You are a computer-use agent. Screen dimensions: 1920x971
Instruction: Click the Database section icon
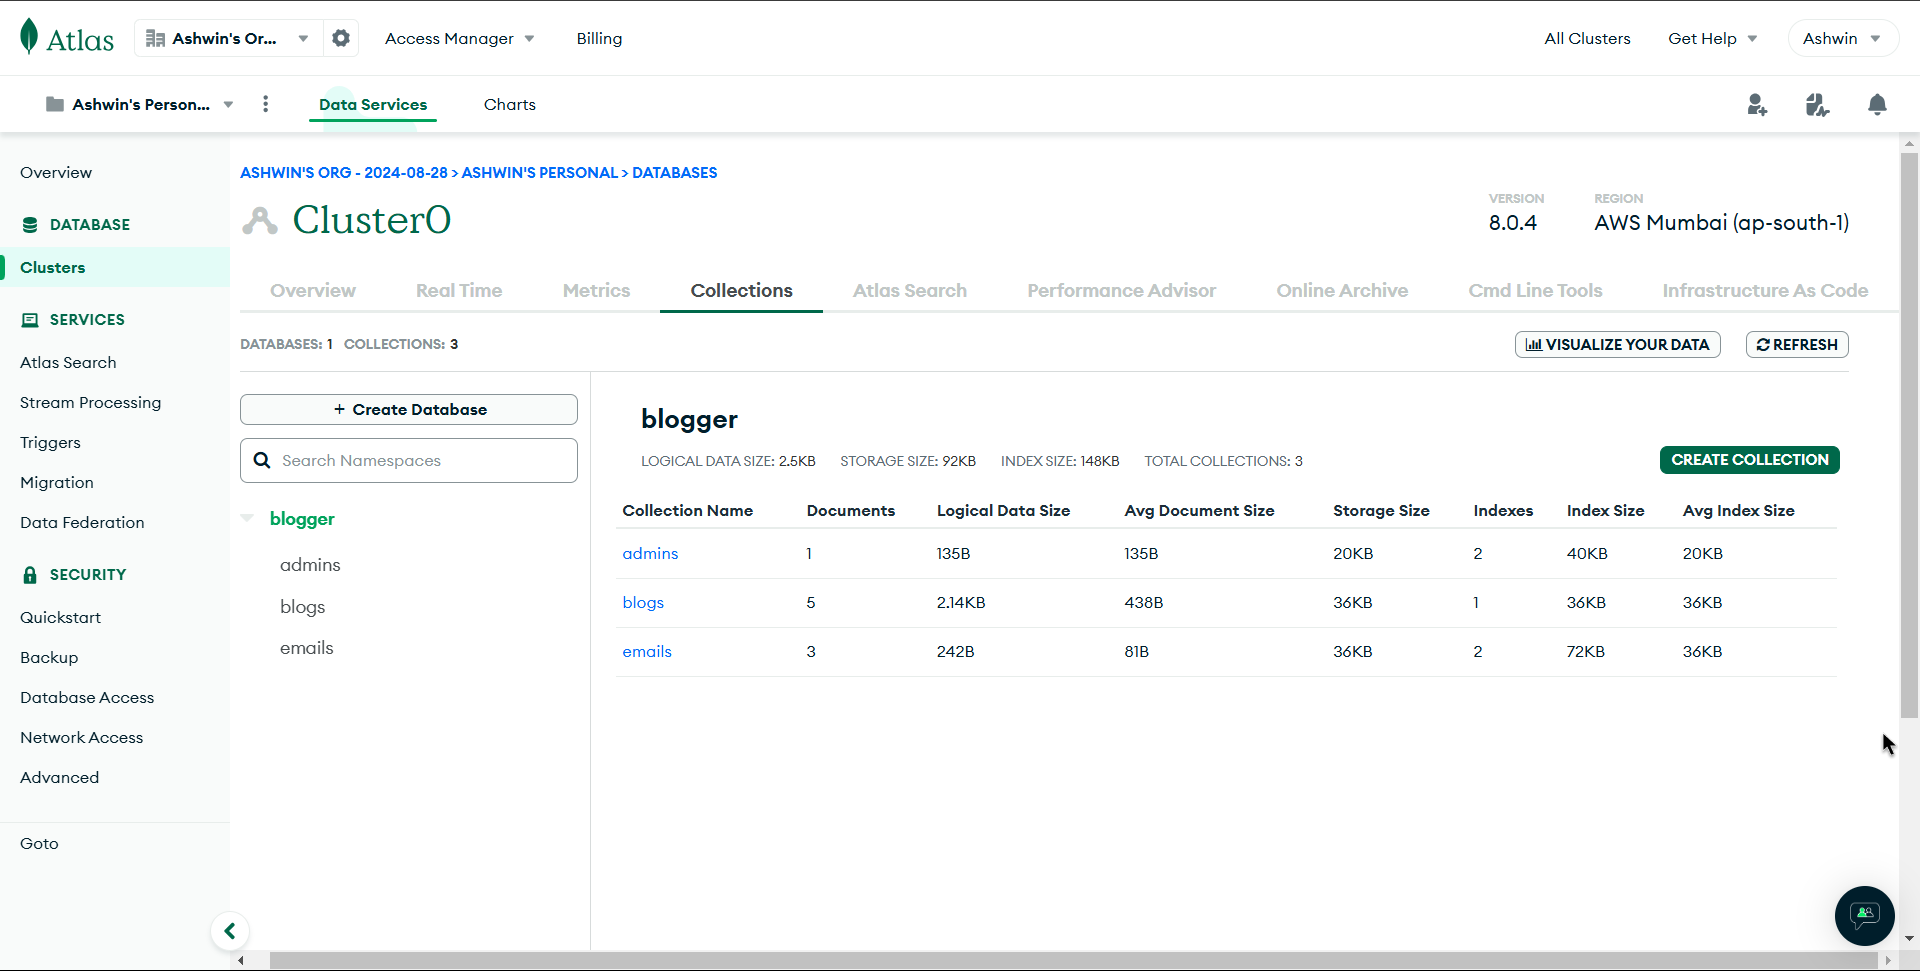[30, 225]
